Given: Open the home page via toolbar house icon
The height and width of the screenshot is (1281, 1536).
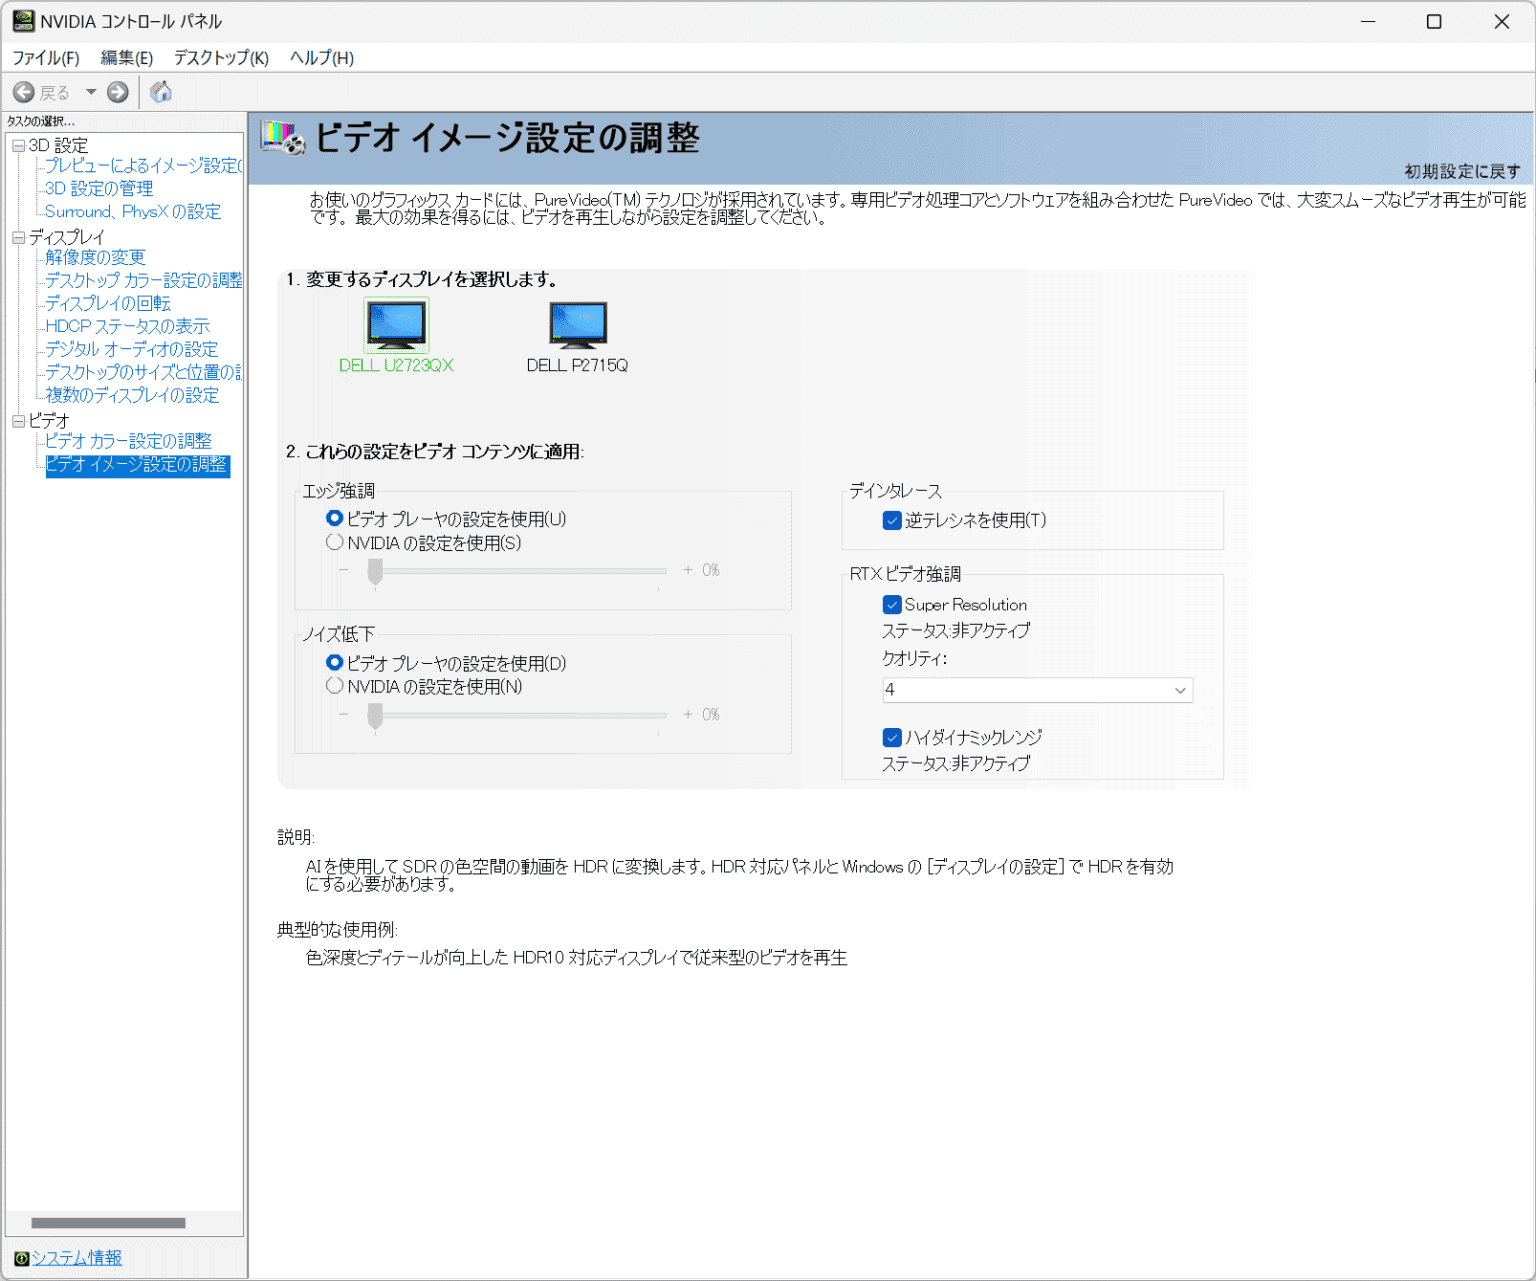Looking at the screenshot, I should tap(161, 92).
